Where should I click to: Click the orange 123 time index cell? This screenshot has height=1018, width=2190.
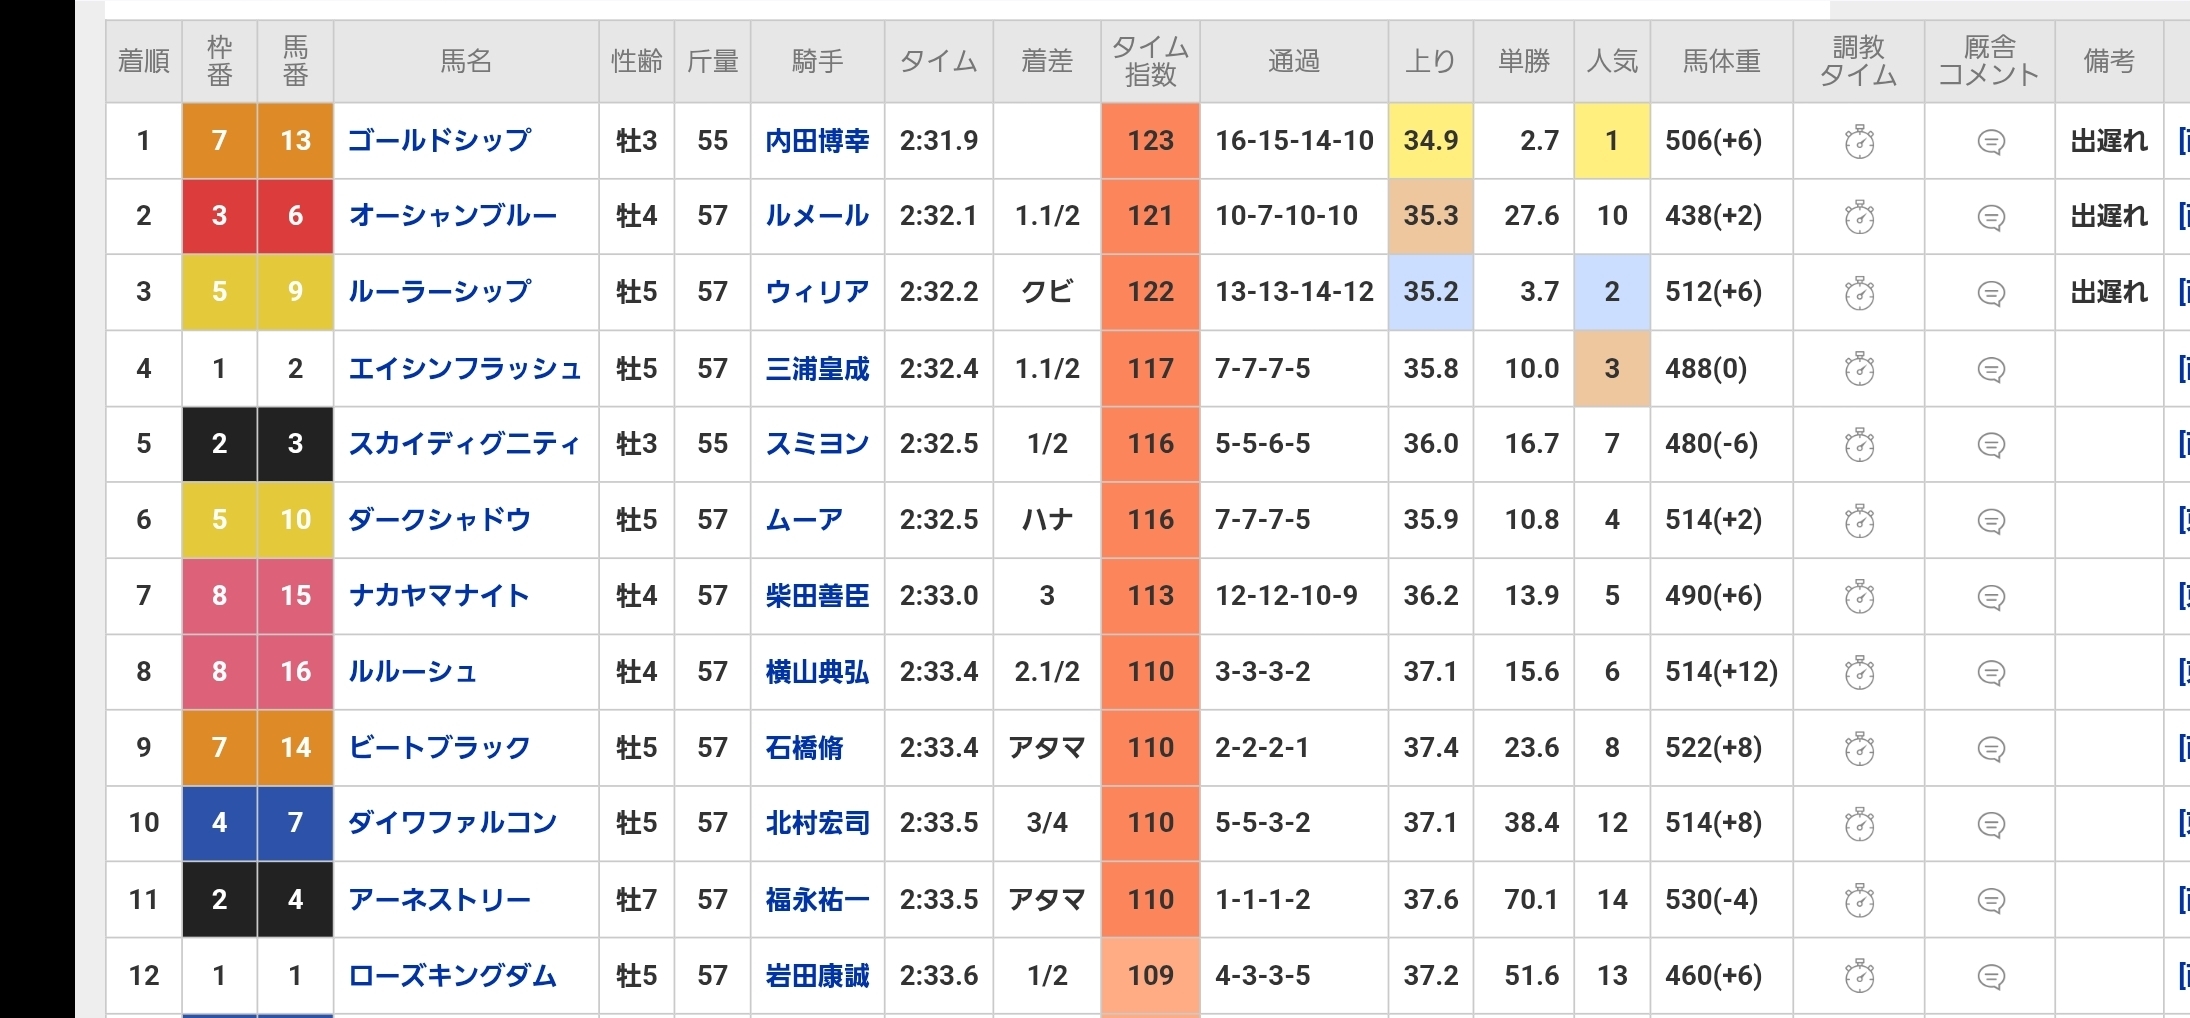[x=1150, y=141]
